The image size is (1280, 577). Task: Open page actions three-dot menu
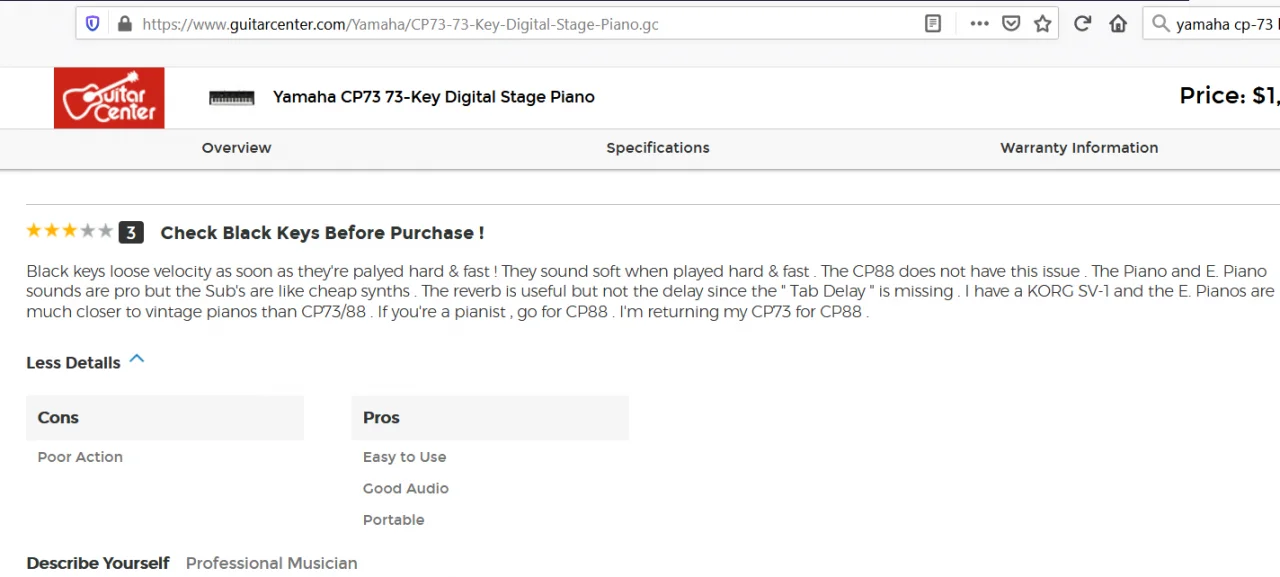(979, 24)
